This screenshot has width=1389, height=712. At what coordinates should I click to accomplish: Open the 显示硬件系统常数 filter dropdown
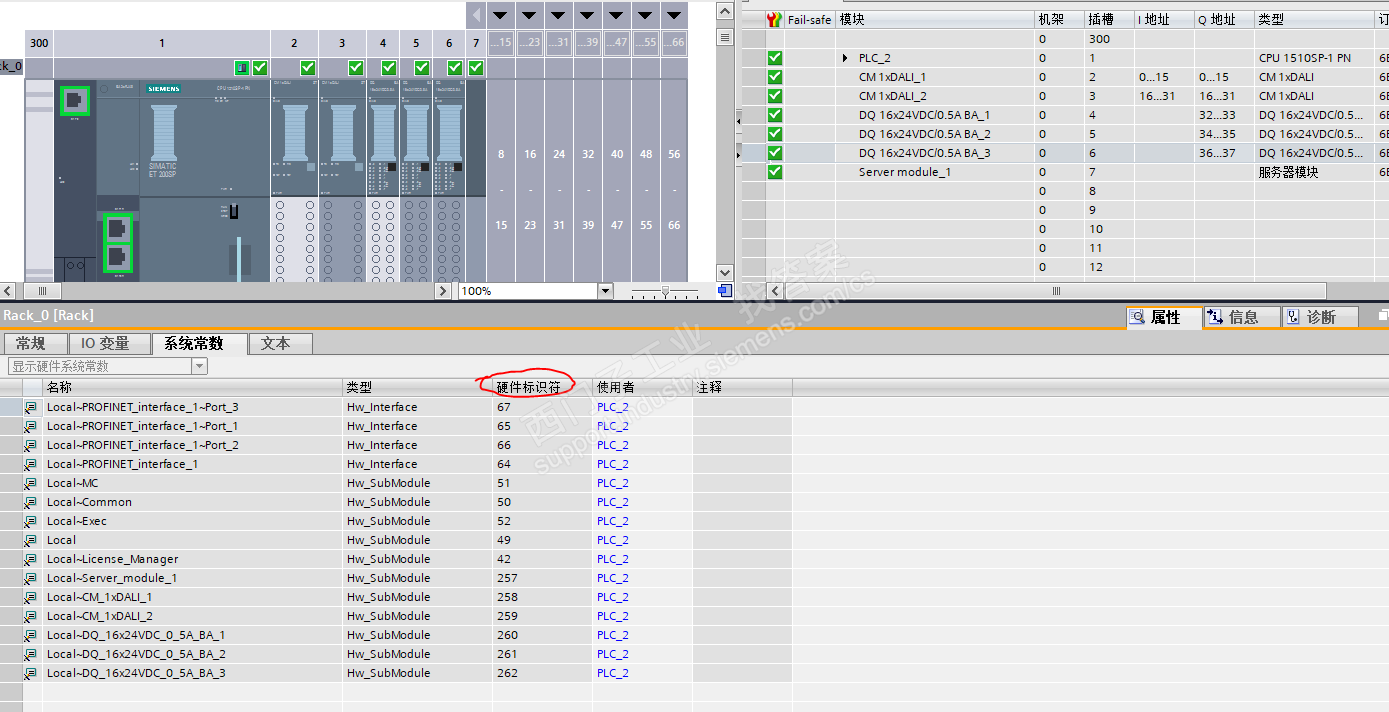(x=200, y=366)
